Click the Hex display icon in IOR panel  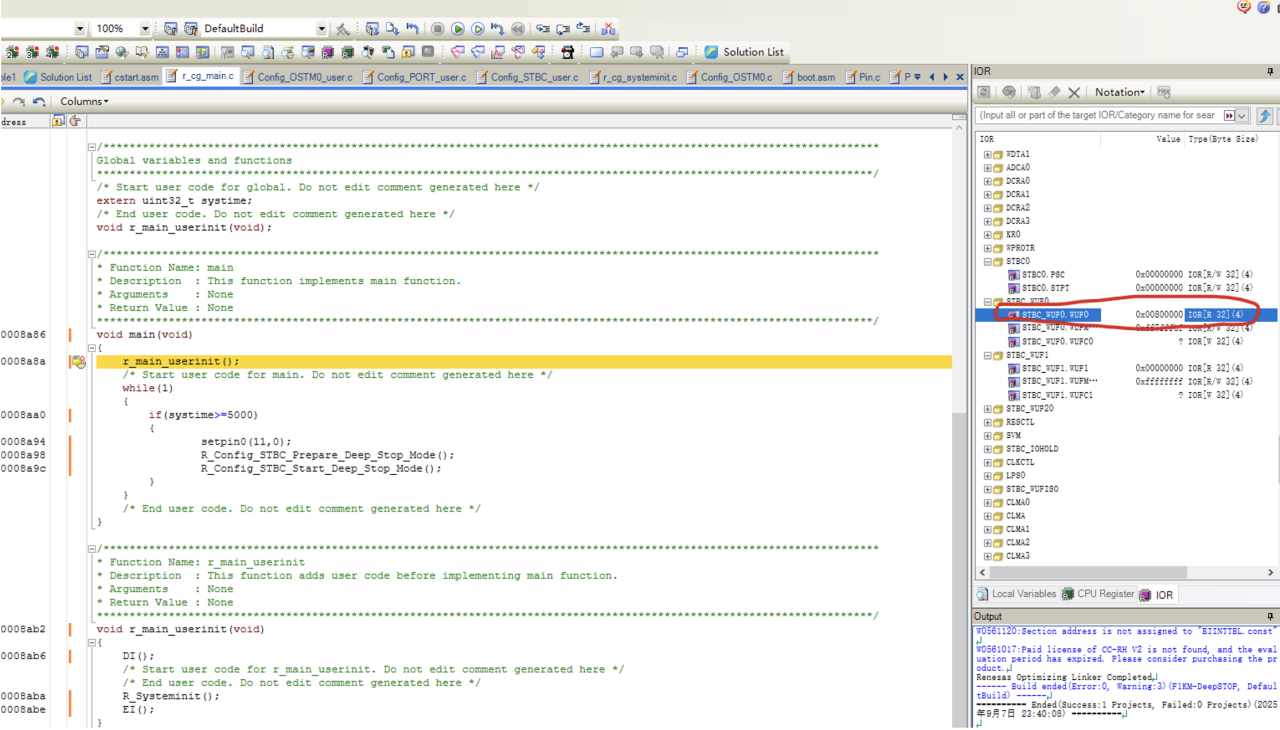(x=1164, y=92)
